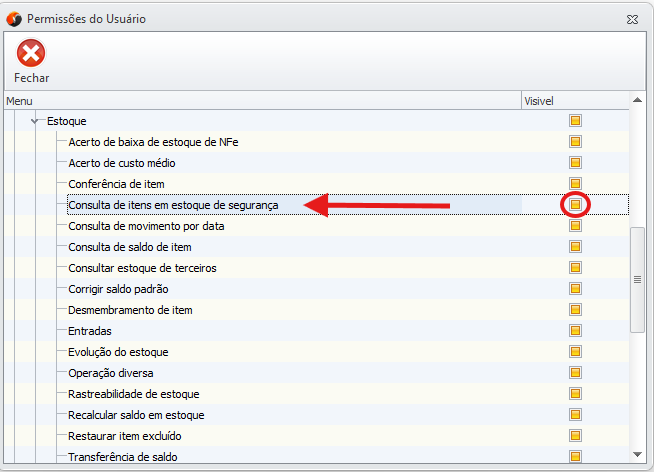Click the app icon in title bar
Image resolution: width=654 pixels, height=472 pixels.
(13, 18)
